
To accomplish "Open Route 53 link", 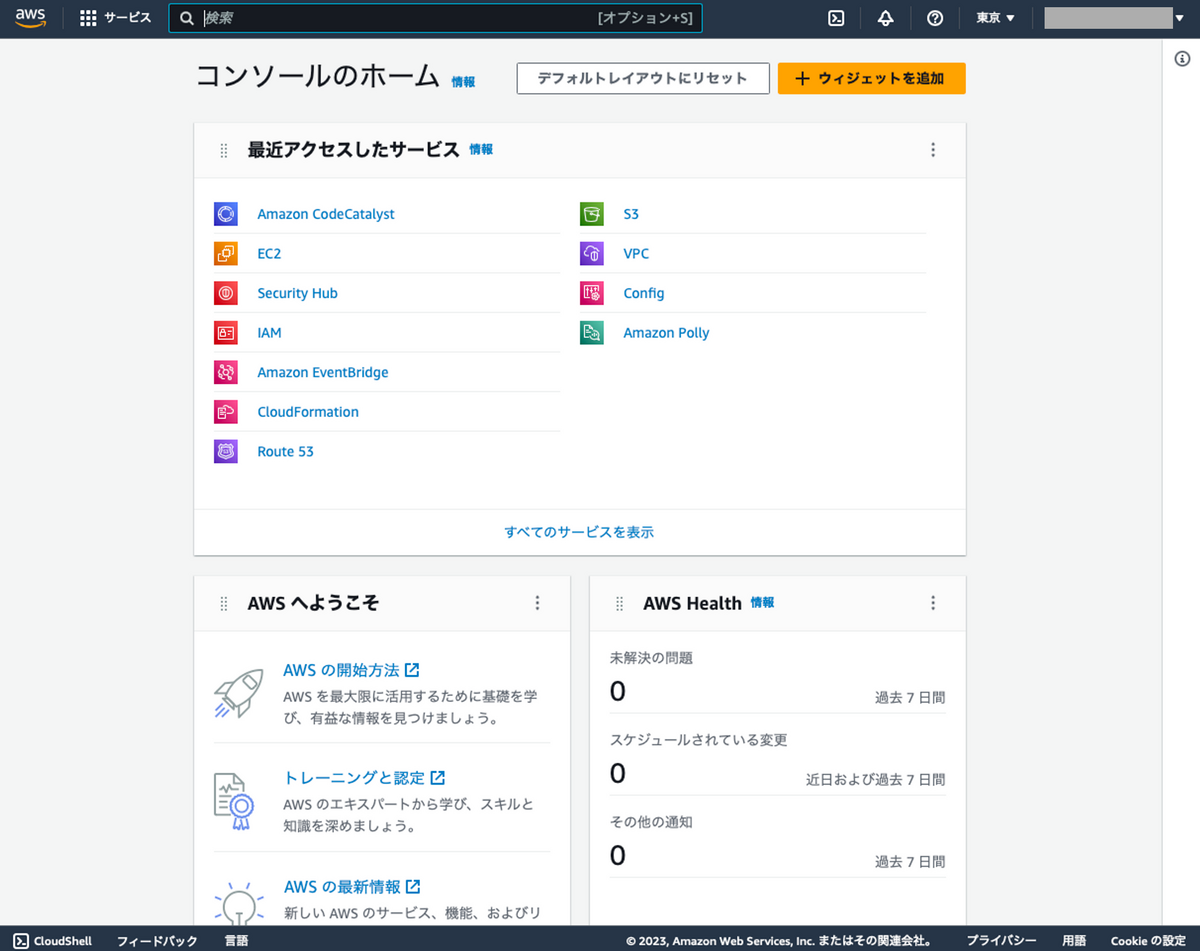I will 285,451.
